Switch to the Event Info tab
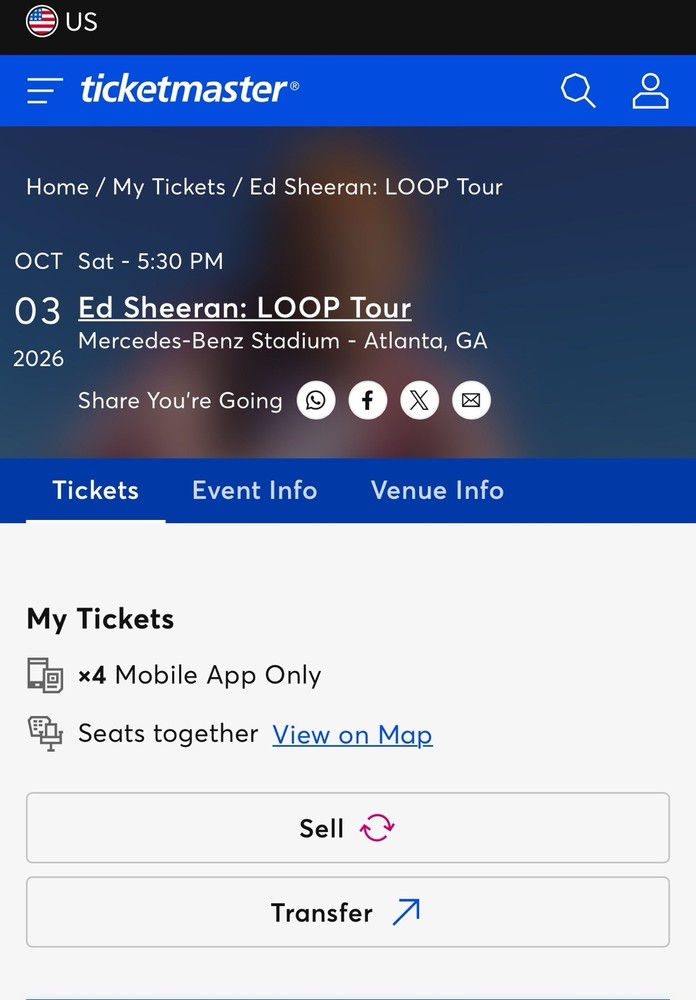The width and height of the screenshot is (696, 1000). tap(254, 490)
